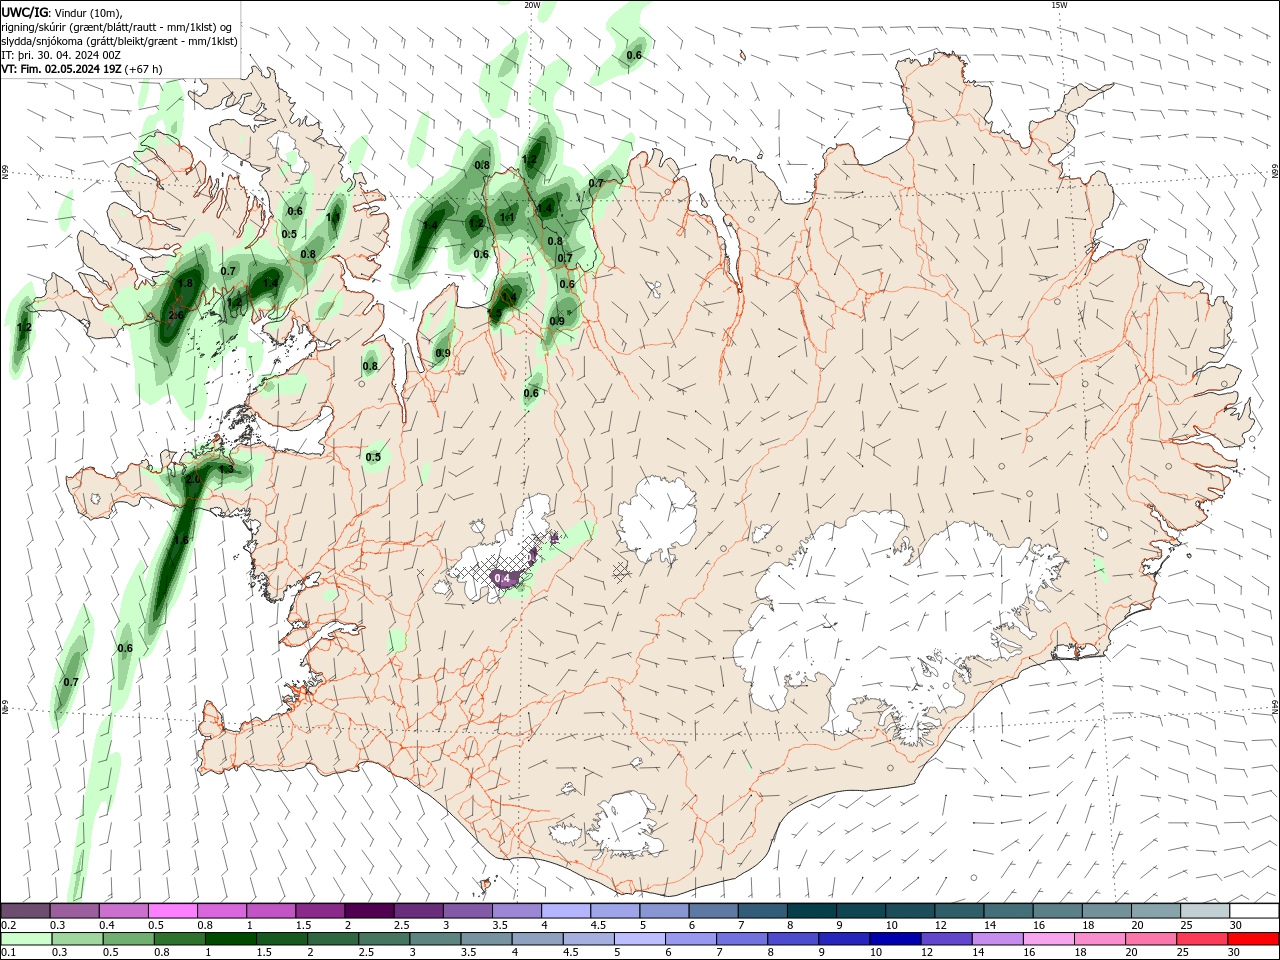Click the 'IT: þri. 30. 04. 2024 00Z' line
1280x960 pixels.
click(61, 55)
